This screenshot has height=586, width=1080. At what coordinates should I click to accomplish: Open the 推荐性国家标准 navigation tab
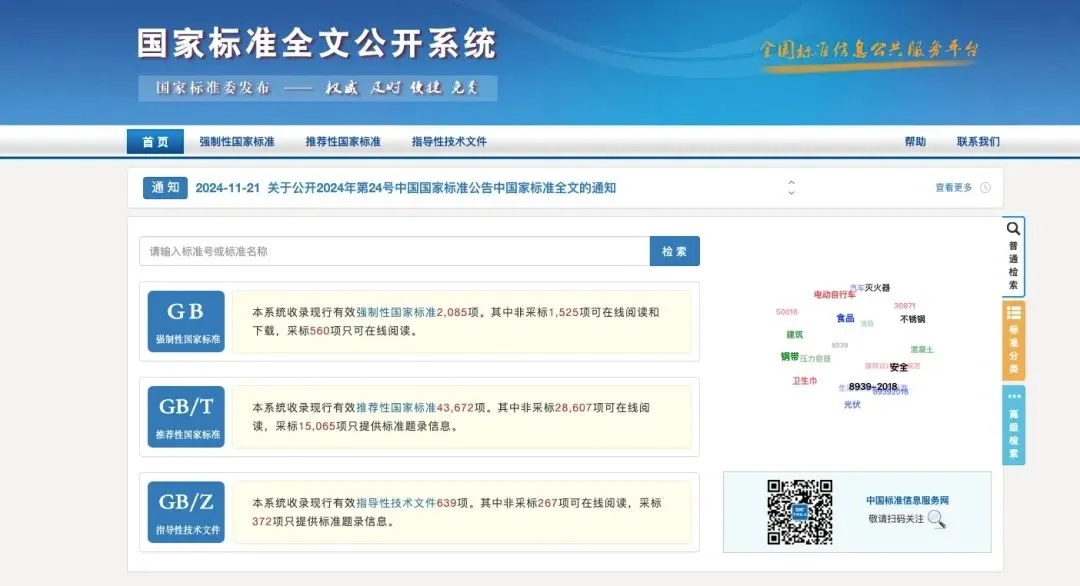tap(343, 142)
